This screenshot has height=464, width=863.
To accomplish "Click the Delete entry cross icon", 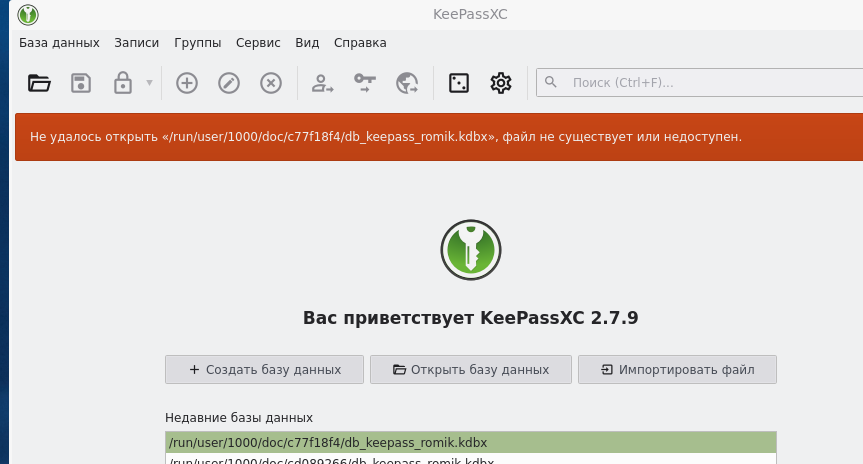I will [271, 83].
